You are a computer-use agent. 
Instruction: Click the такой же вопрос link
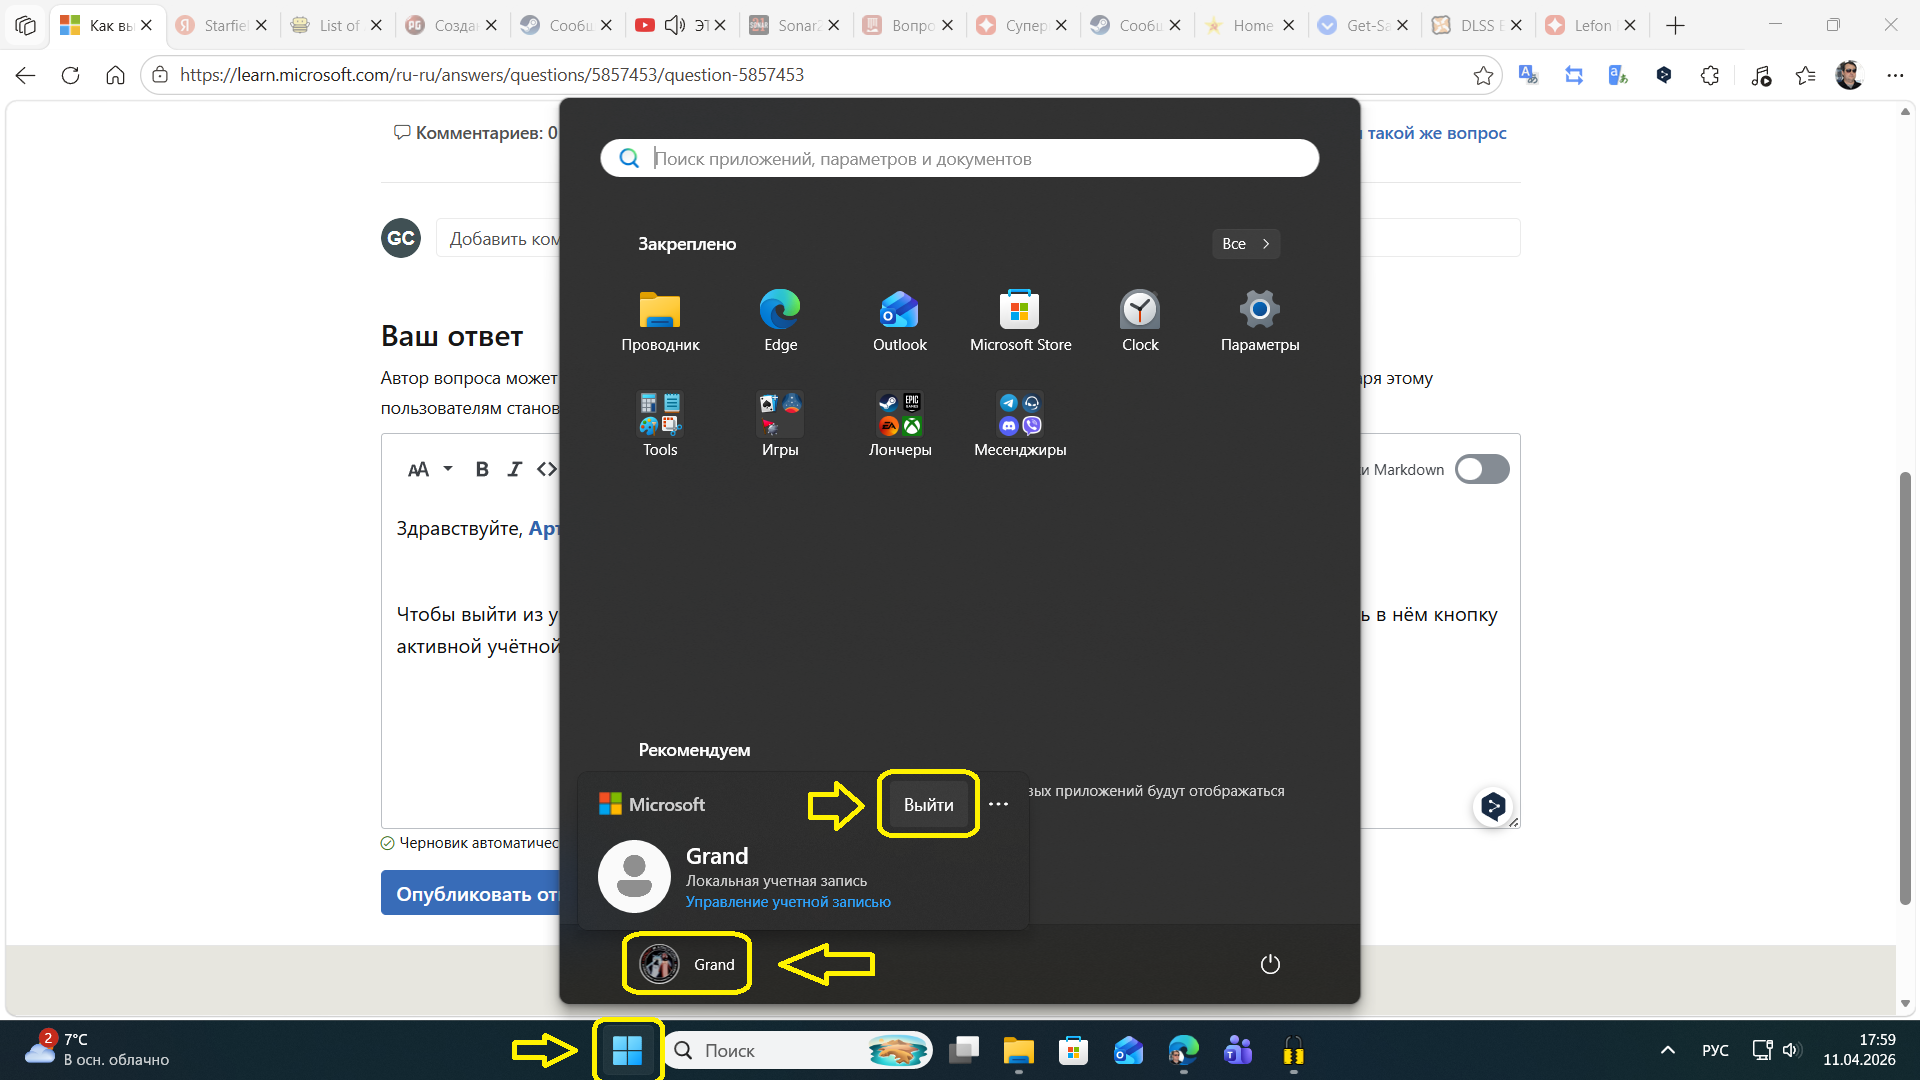[x=1436, y=133]
